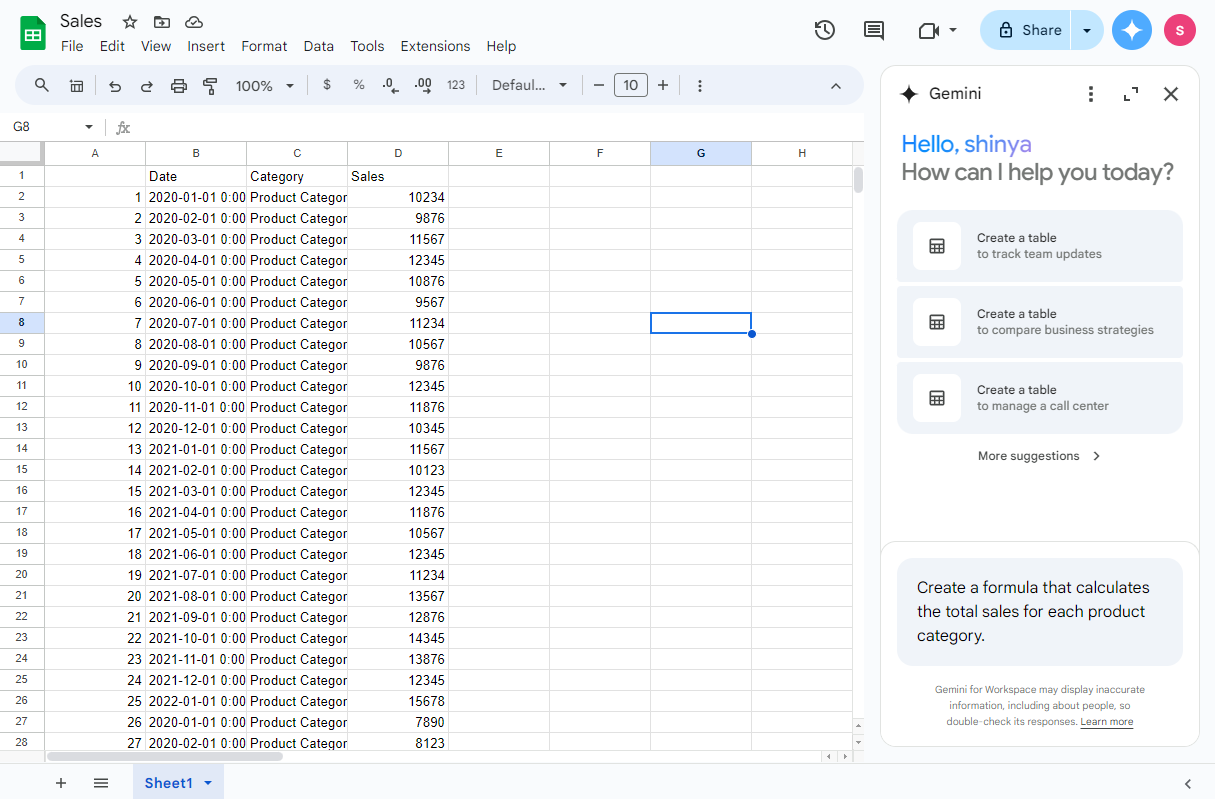Follow the Learn more link
The width and height of the screenshot is (1215, 799).
[x=1107, y=722]
